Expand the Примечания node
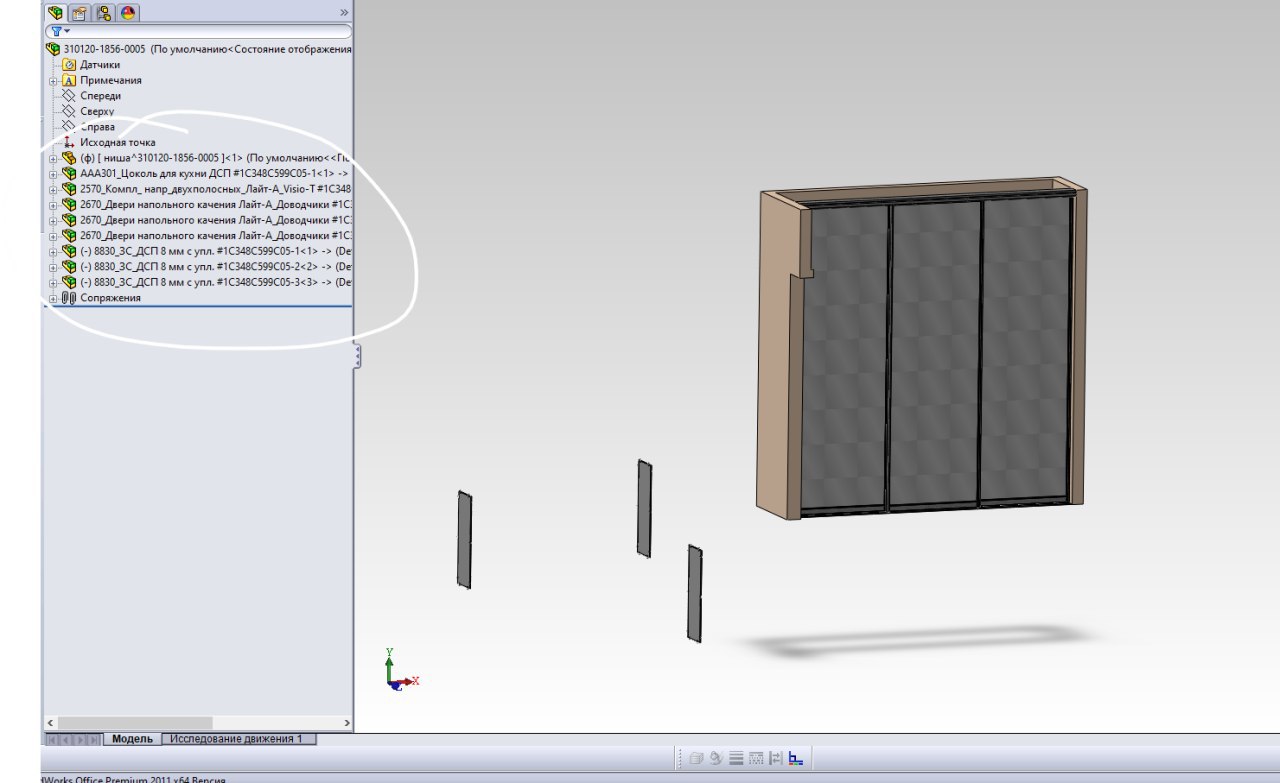 pos(52,80)
